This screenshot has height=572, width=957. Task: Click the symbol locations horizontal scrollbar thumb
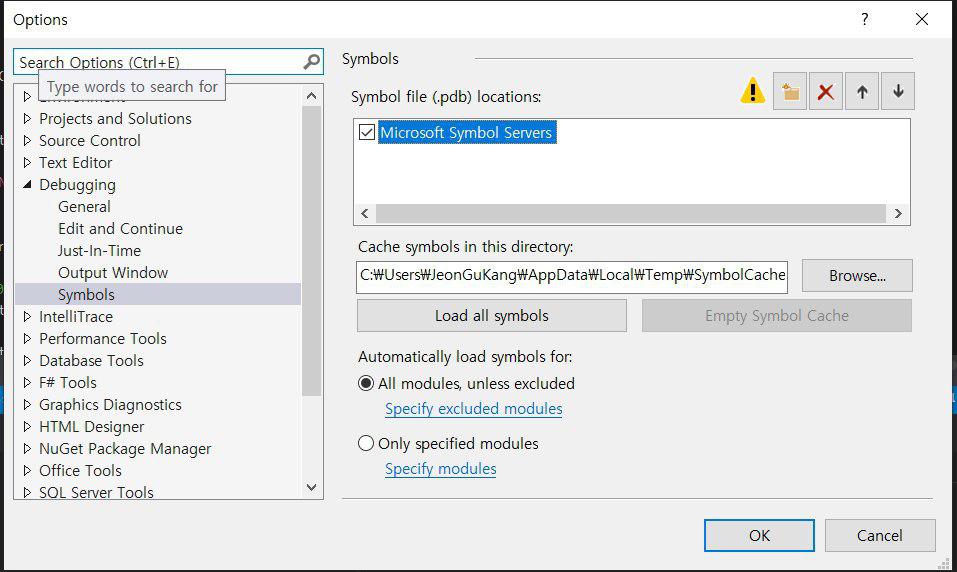(630, 213)
